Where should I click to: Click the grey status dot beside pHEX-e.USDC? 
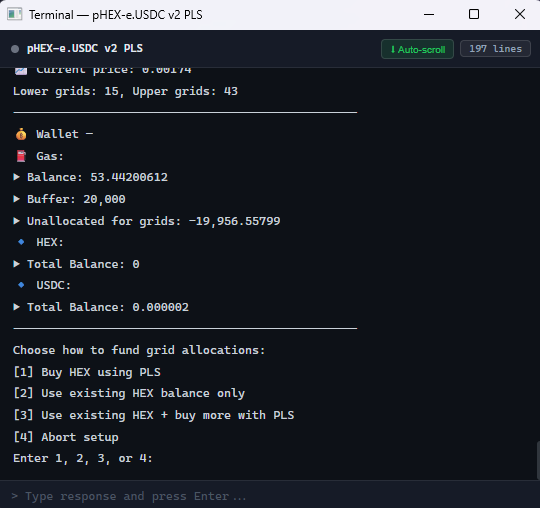(x=15, y=49)
